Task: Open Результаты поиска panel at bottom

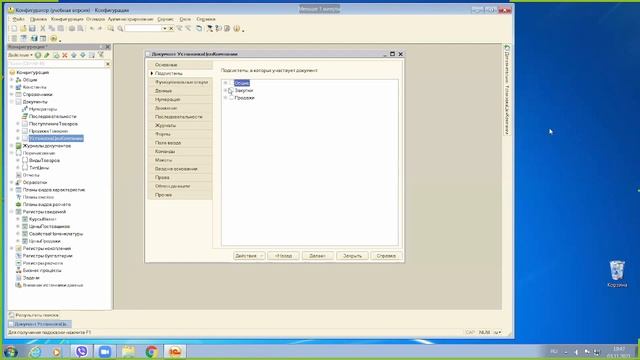Action: click(x=34, y=315)
